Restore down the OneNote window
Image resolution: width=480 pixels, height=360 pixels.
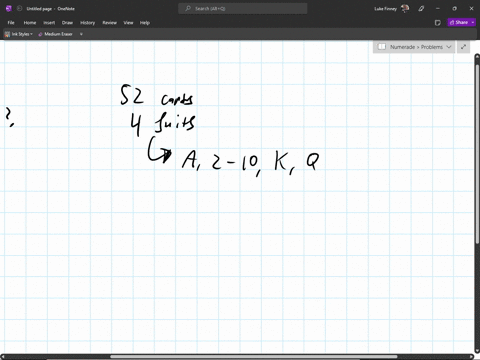pos(454,9)
